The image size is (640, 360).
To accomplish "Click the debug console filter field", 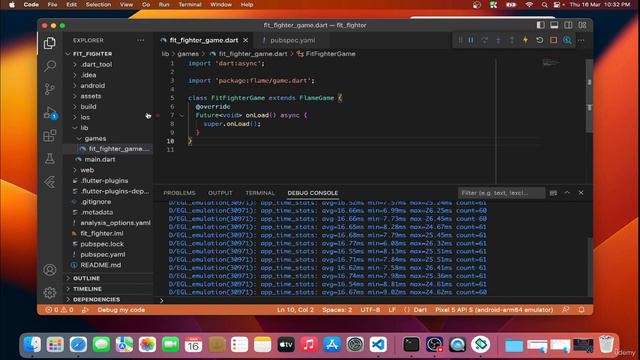I will [x=501, y=193].
